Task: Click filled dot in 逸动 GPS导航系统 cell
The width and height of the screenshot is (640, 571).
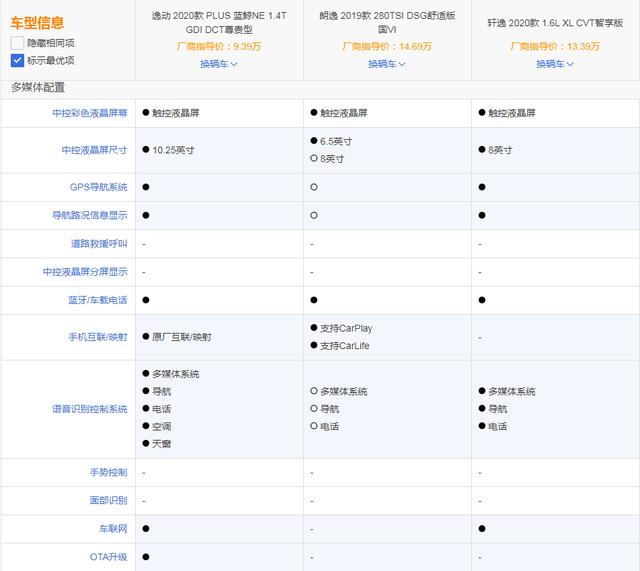Action: (146, 187)
